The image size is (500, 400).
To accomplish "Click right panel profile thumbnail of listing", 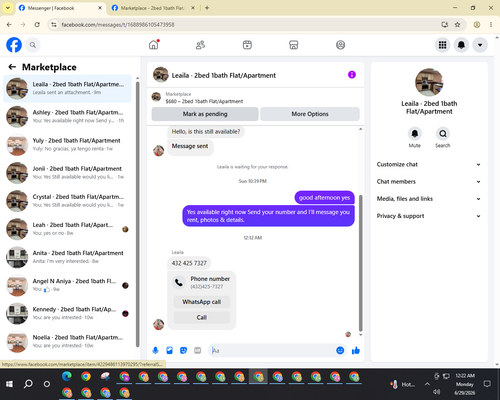I will [x=429, y=82].
